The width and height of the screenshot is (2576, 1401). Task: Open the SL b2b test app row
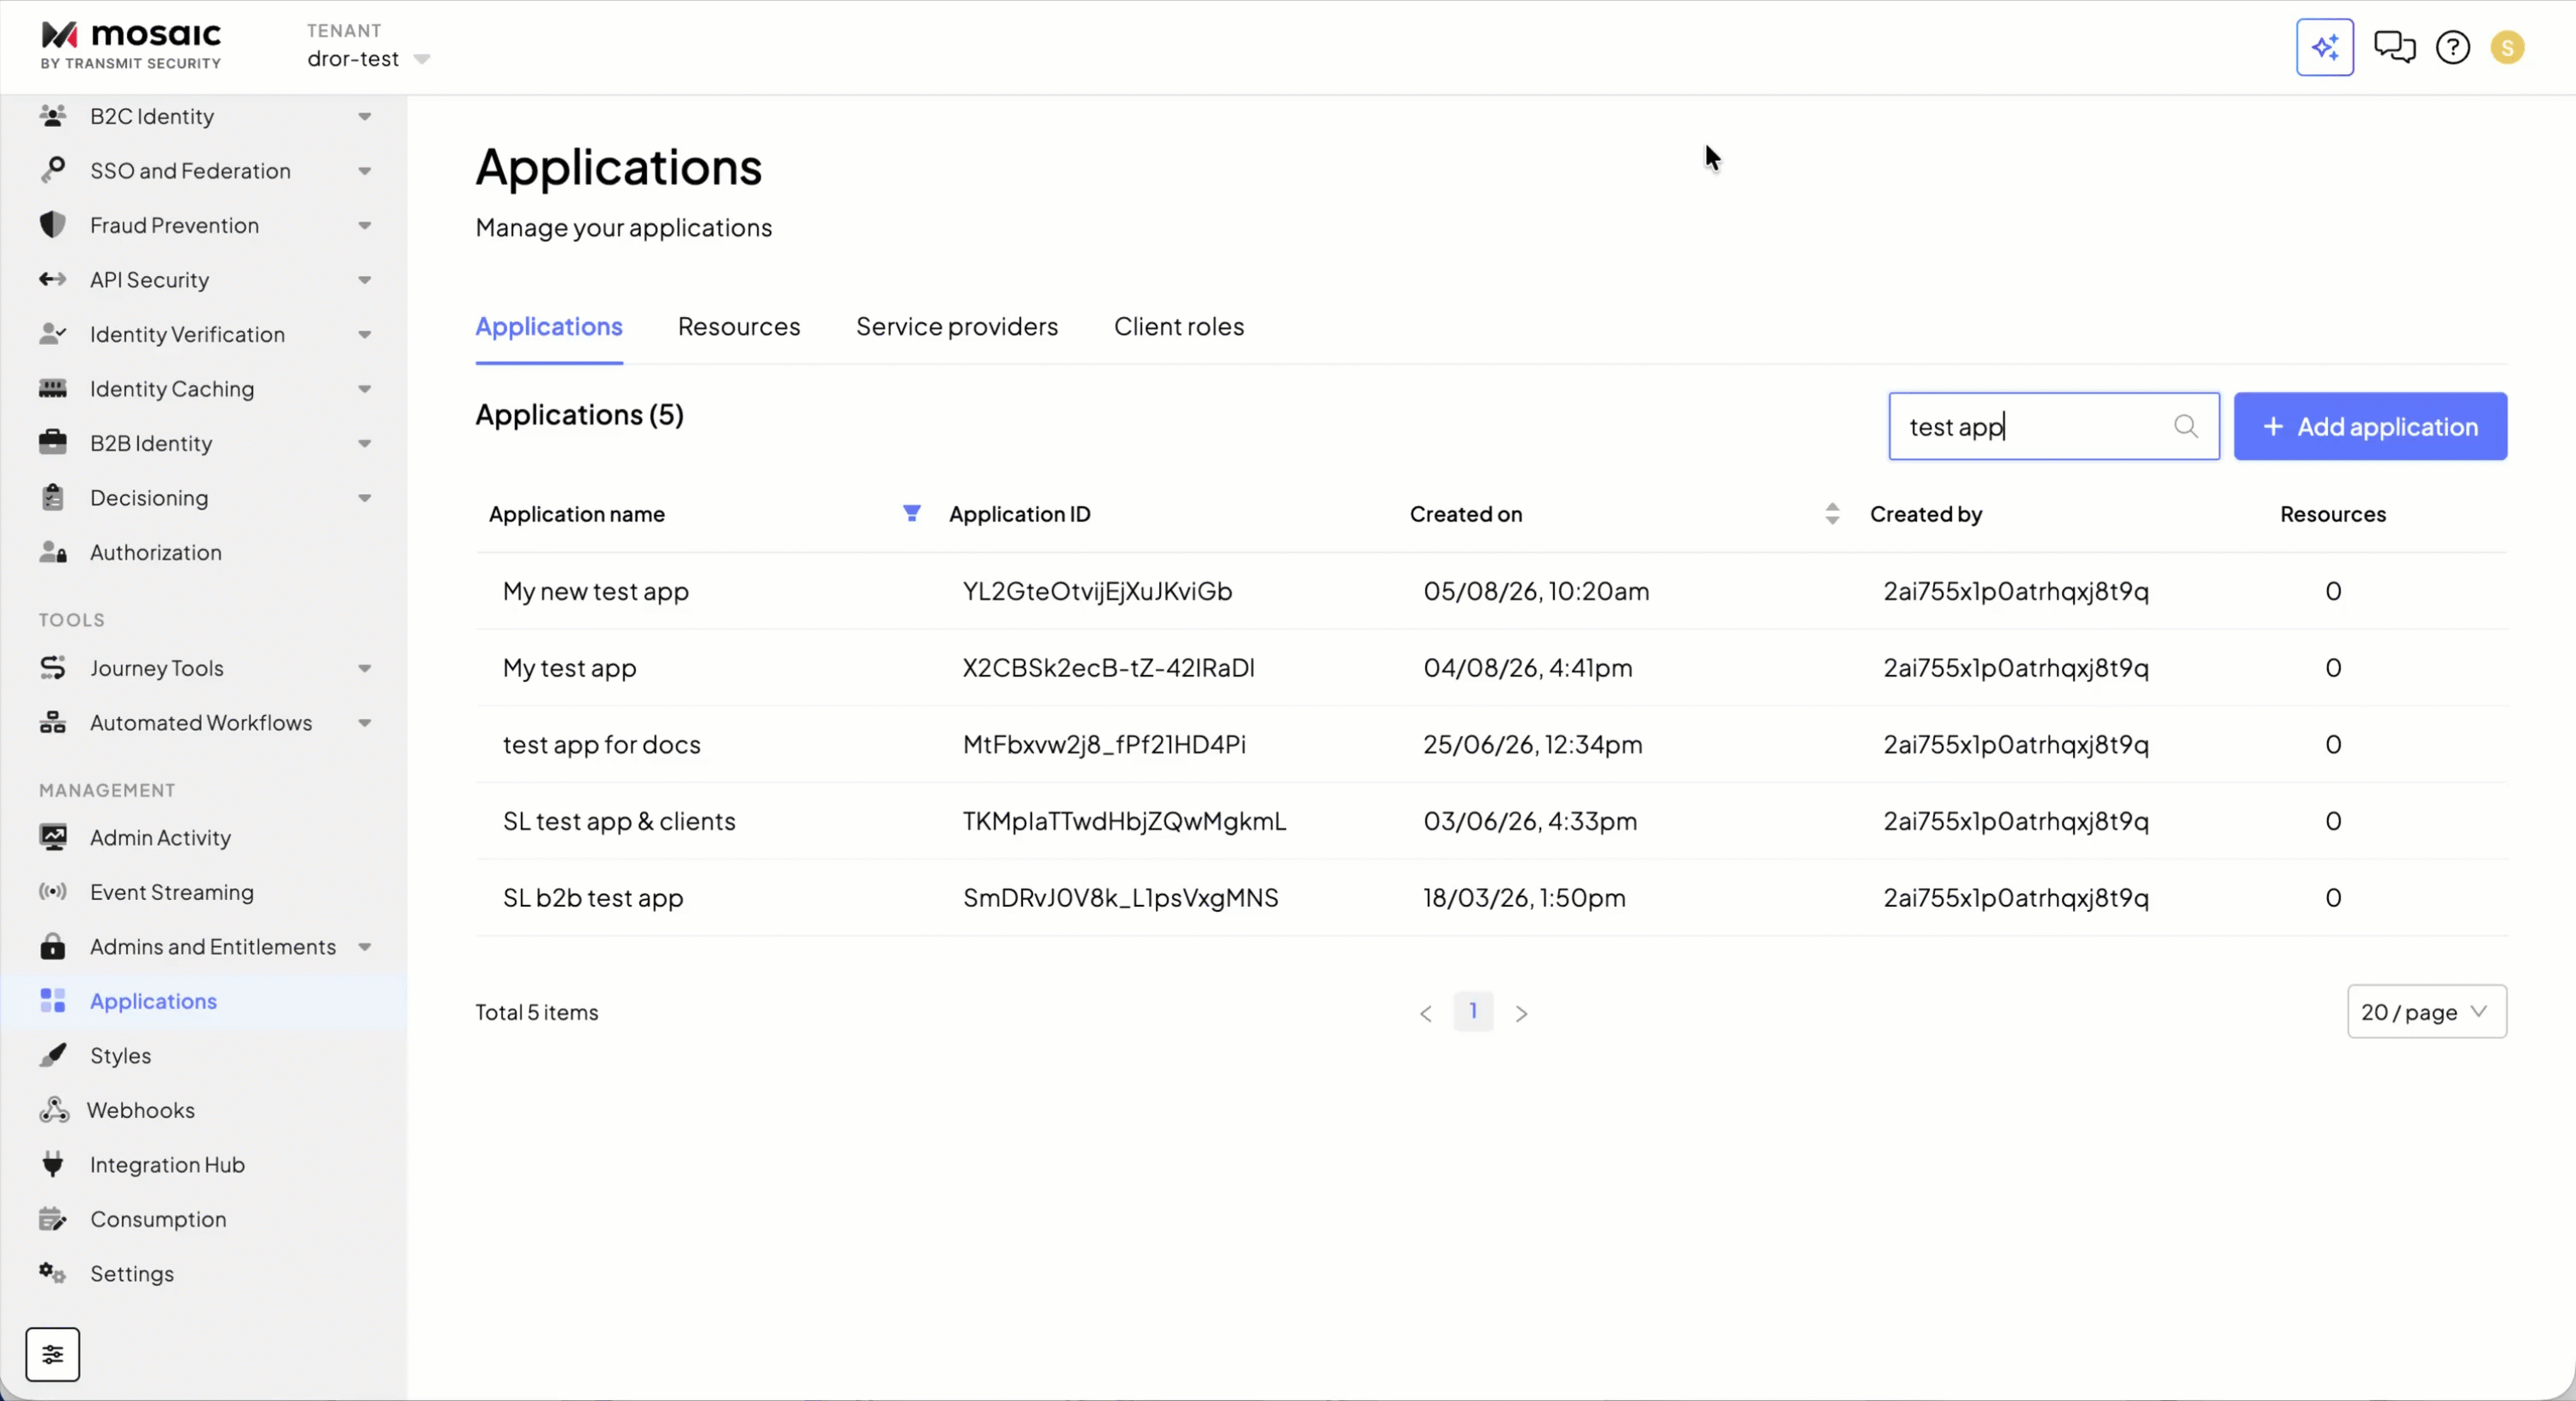[x=1491, y=897]
